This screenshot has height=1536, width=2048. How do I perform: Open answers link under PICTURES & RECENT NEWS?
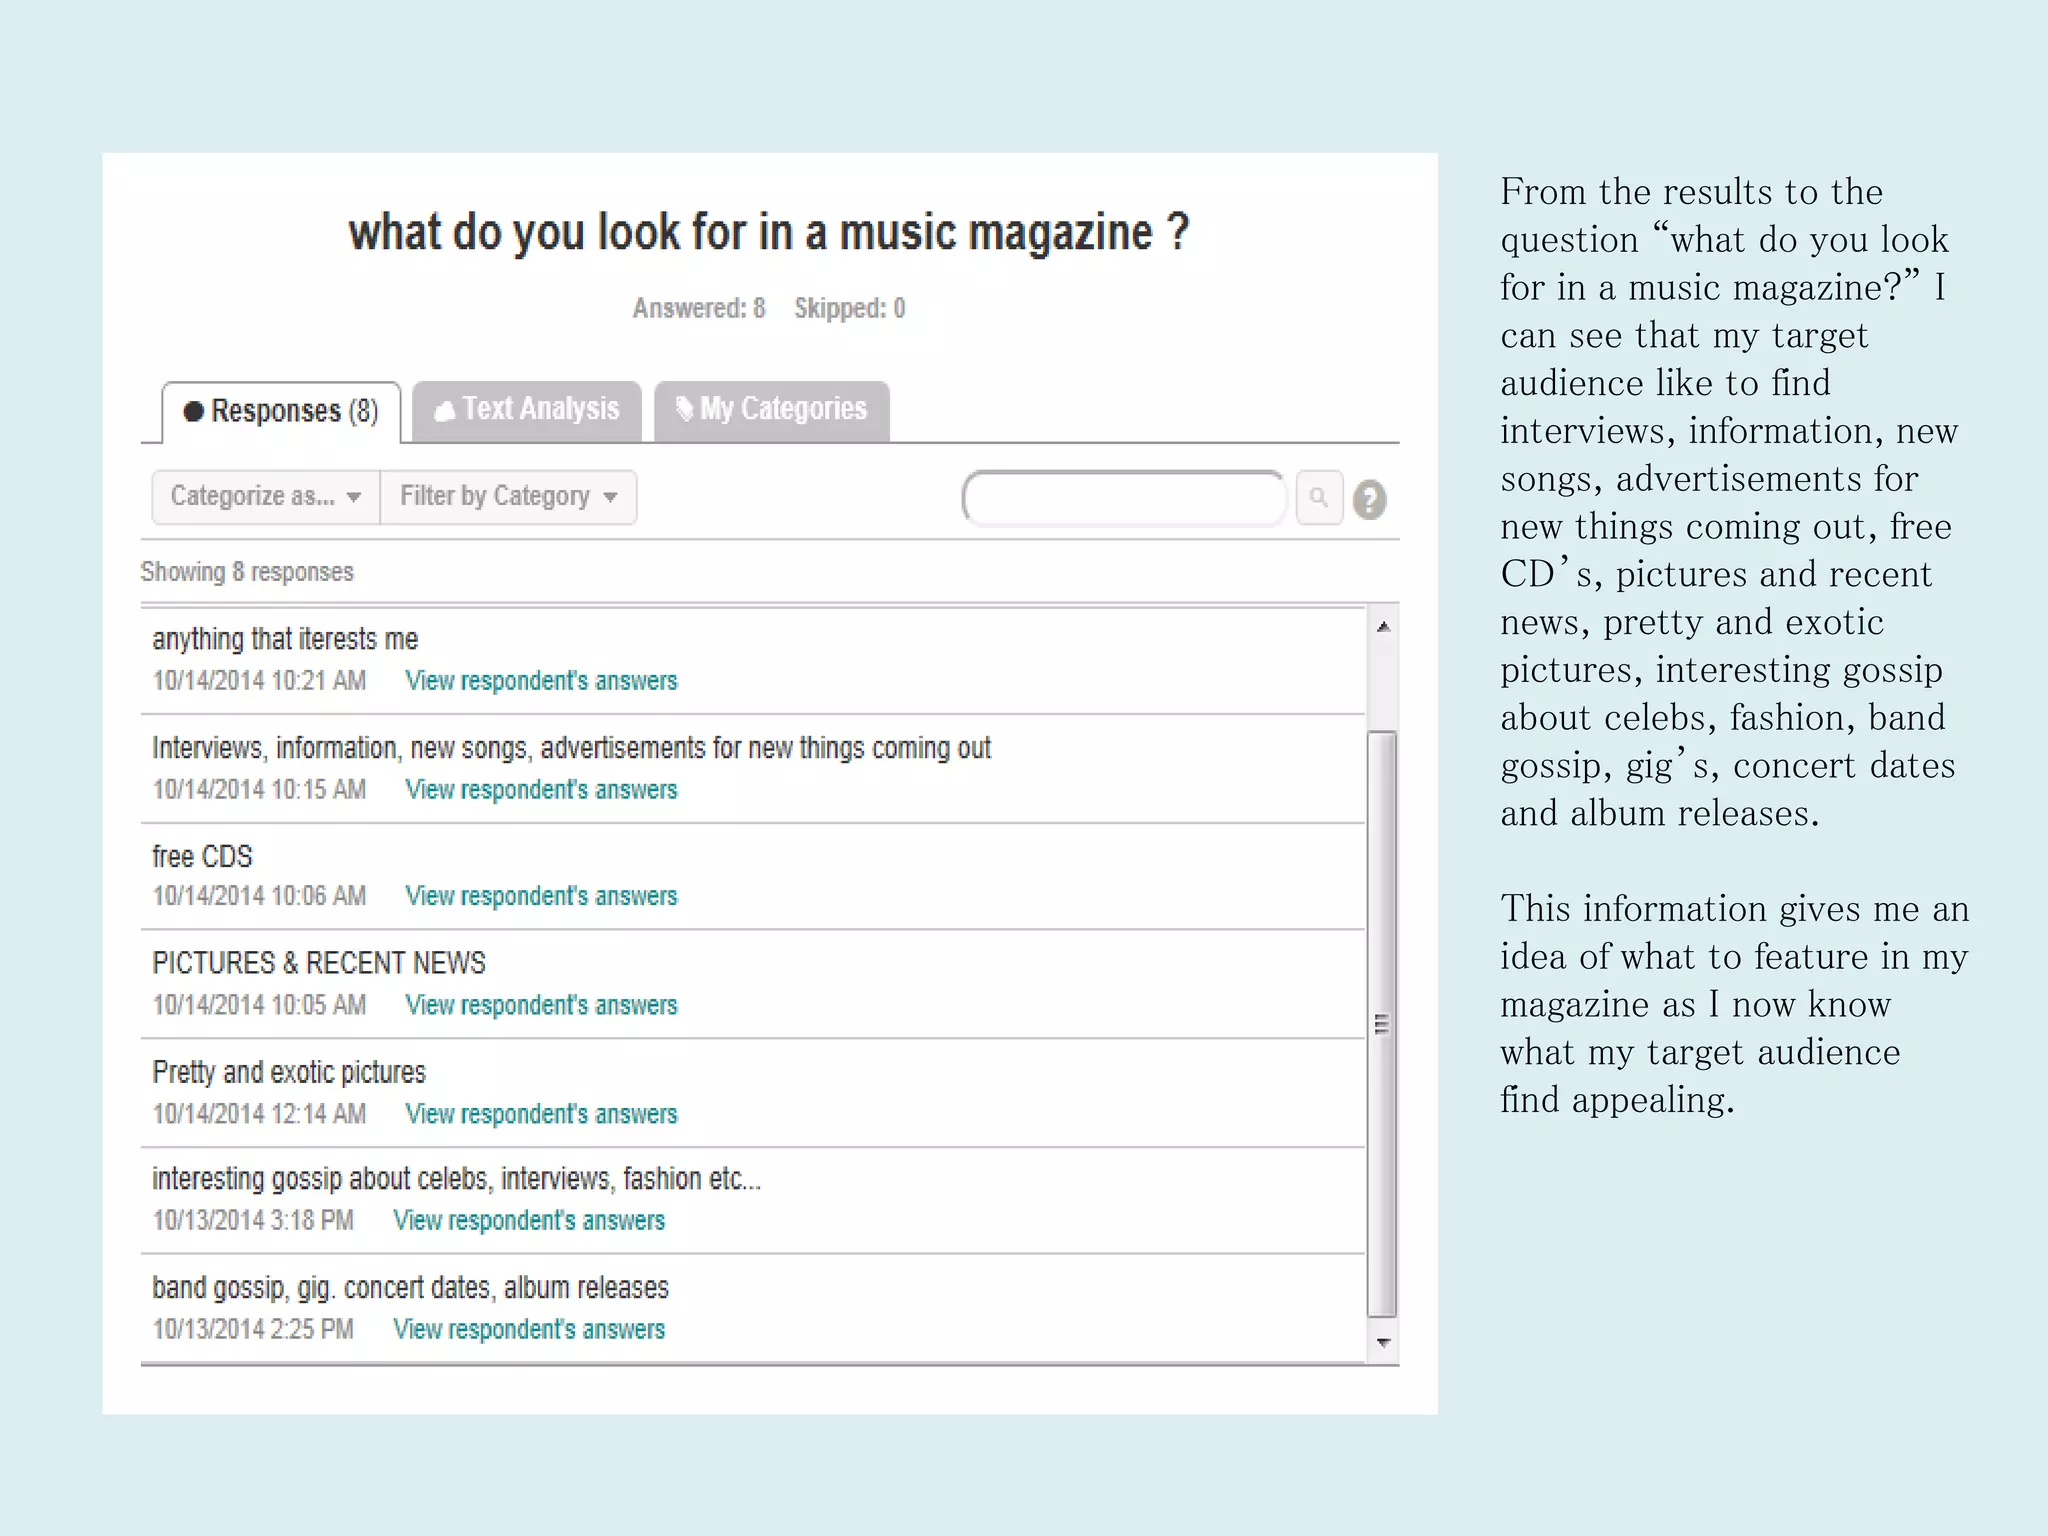tap(541, 1005)
